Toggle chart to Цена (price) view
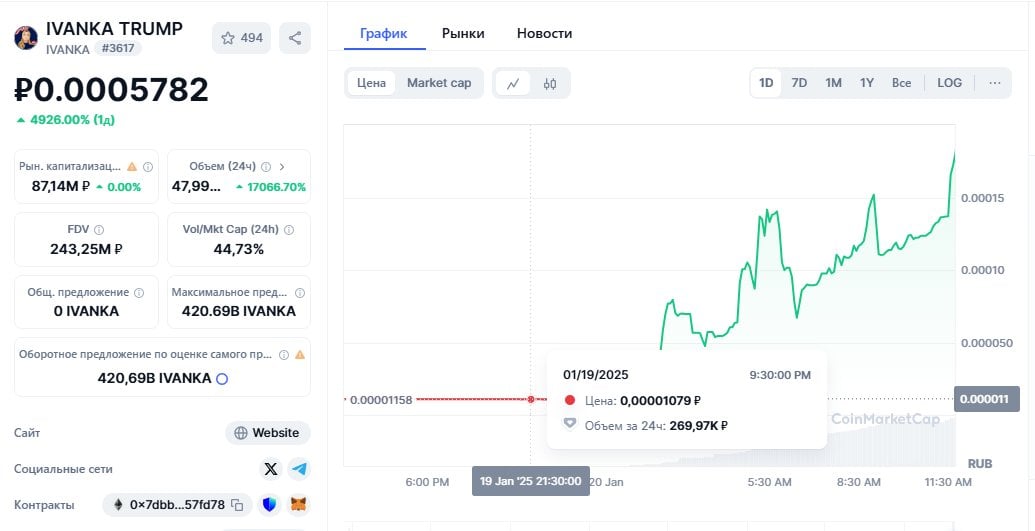Screen dimensions: 1035x531 coord(371,83)
